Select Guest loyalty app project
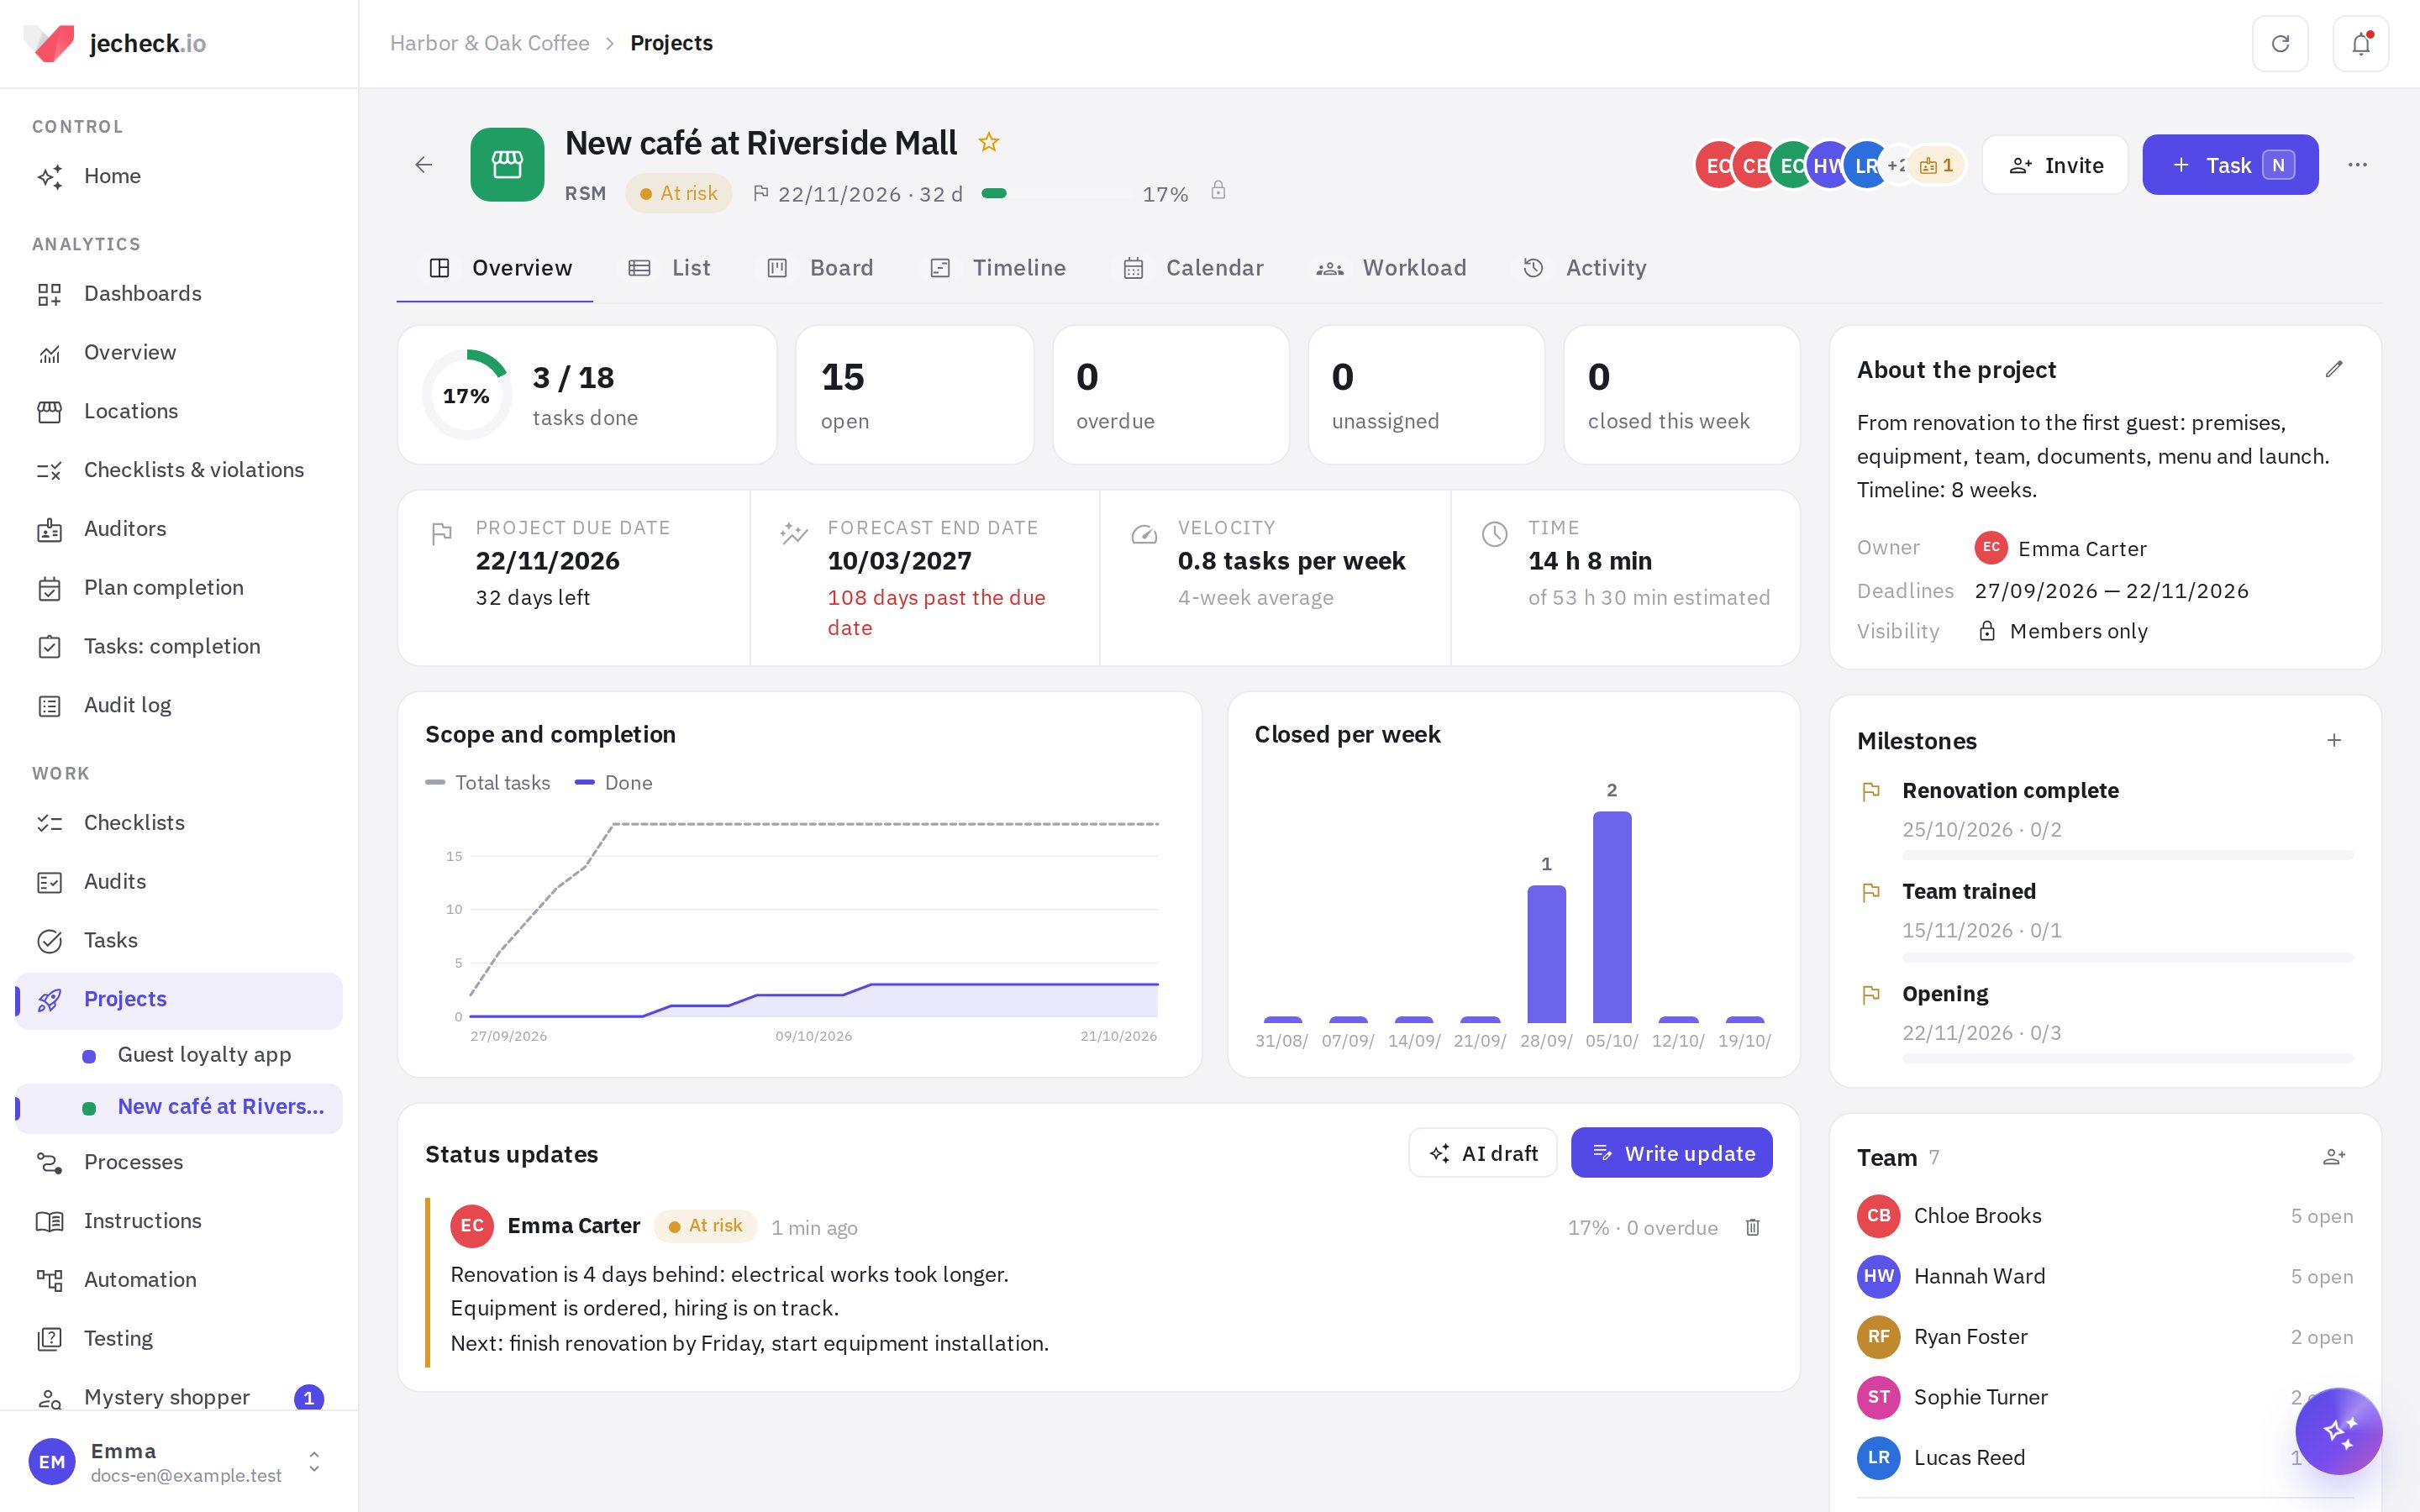 tap(179, 1055)
